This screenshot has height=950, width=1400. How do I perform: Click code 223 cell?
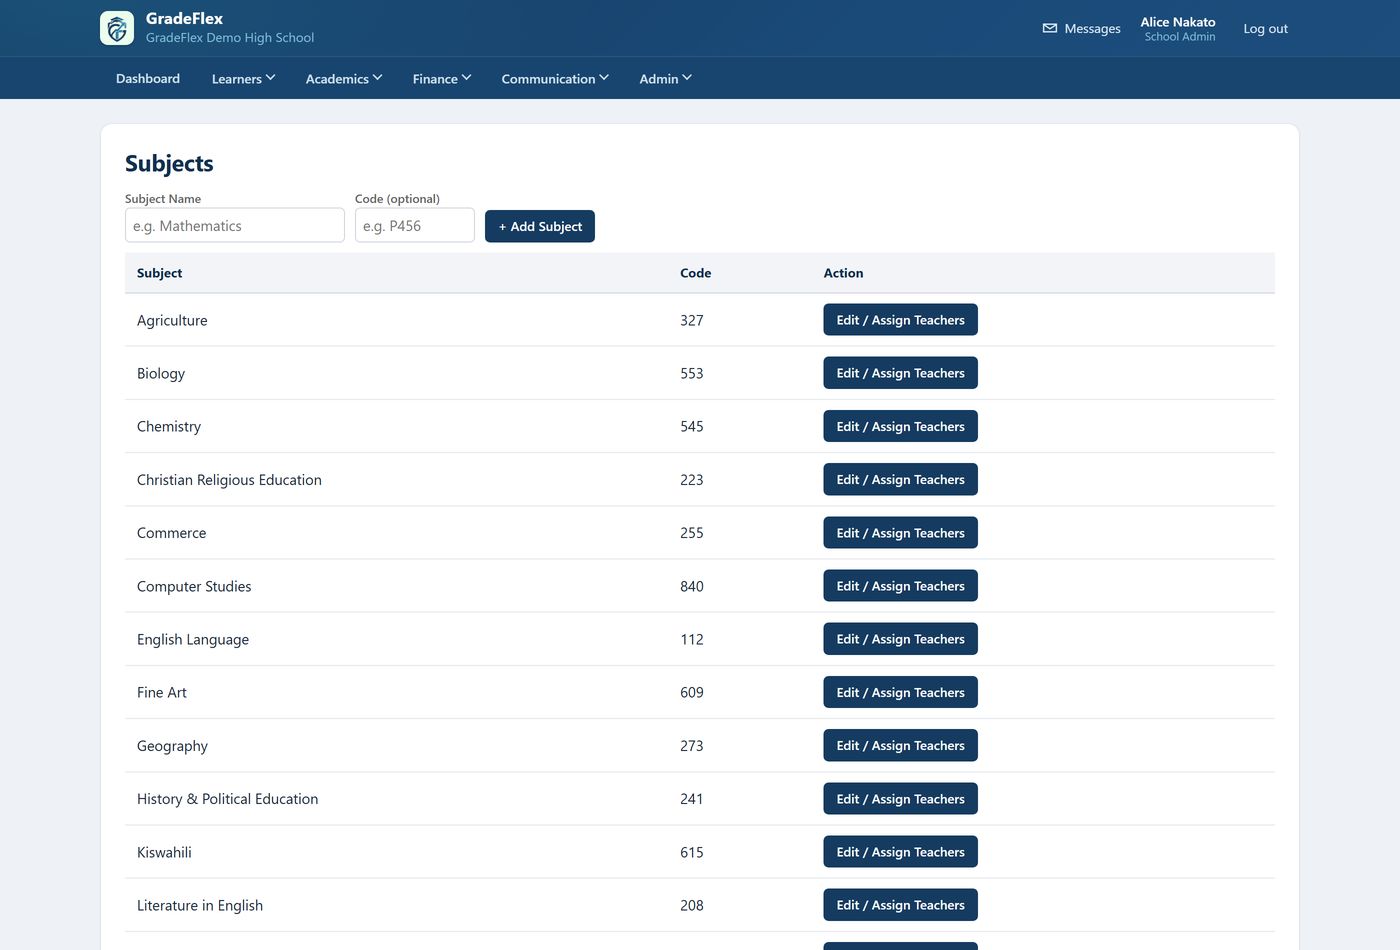[x=692, y=480]
